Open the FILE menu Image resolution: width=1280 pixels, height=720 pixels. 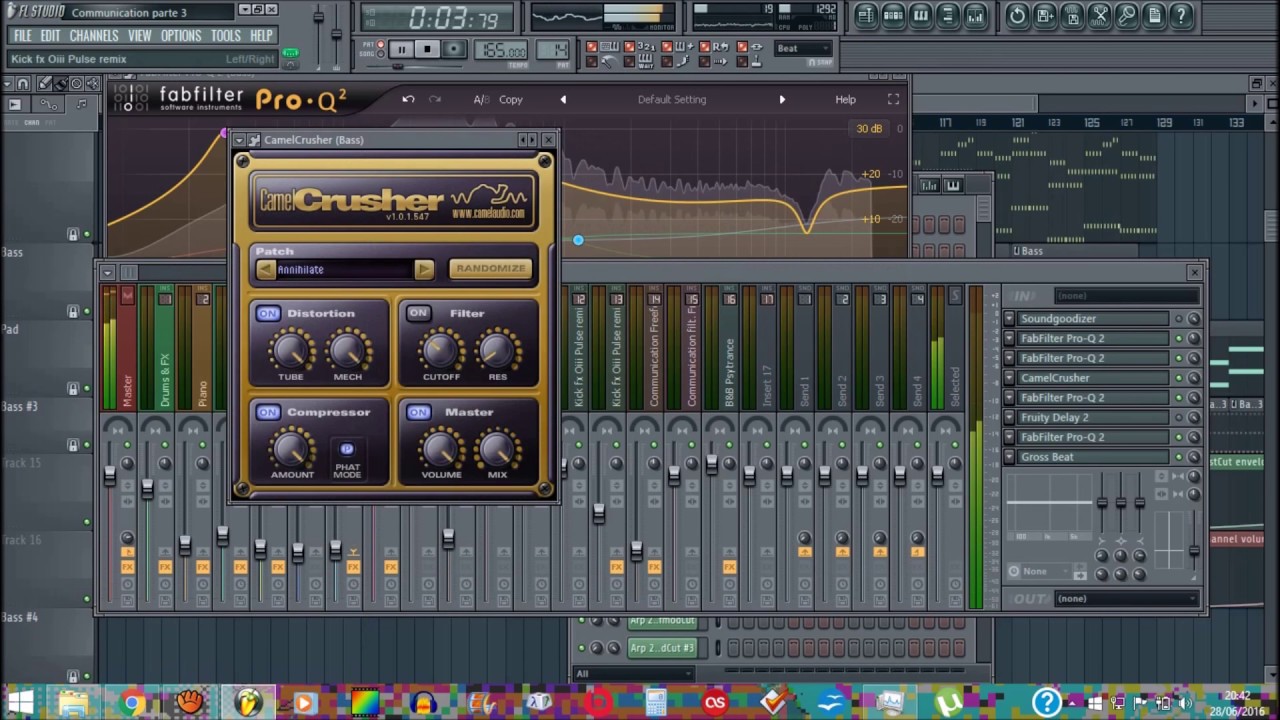coord(22,35)
